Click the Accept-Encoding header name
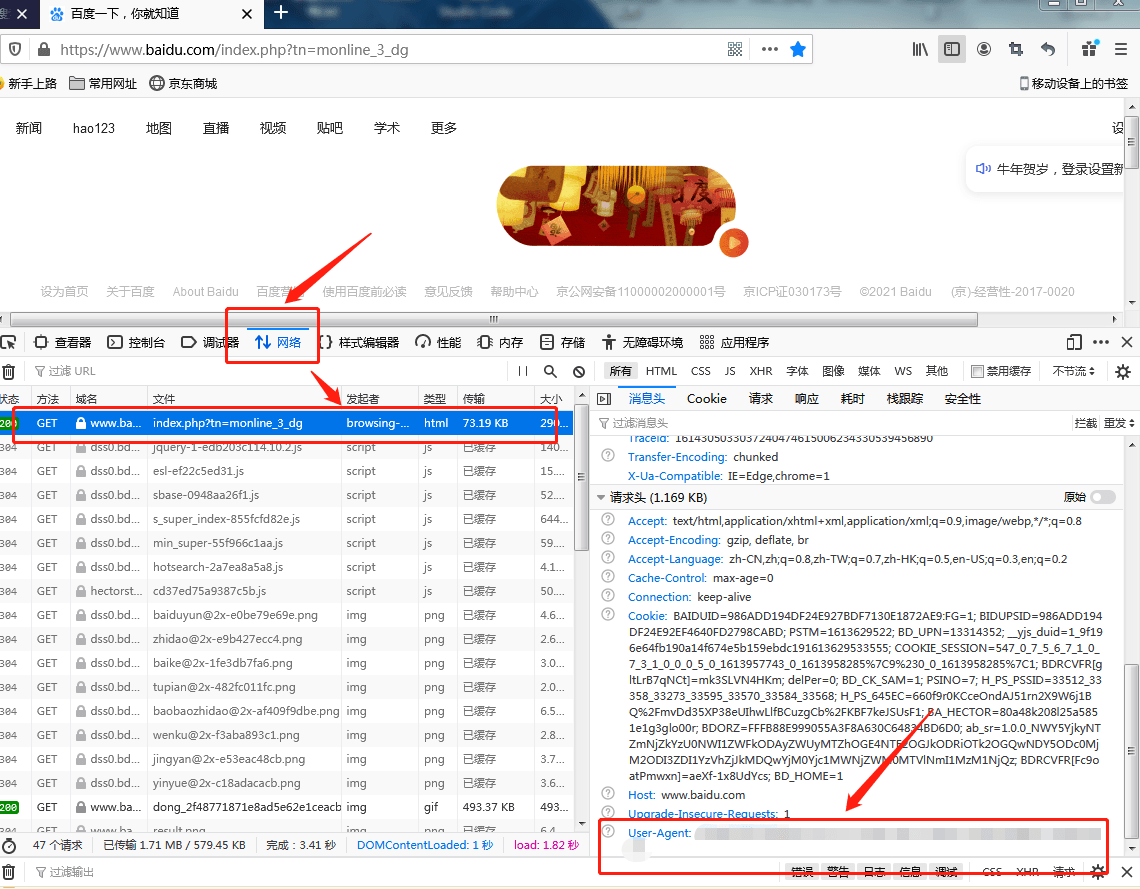Screen dimensions: 1140x889 click(x=674, y=540)
